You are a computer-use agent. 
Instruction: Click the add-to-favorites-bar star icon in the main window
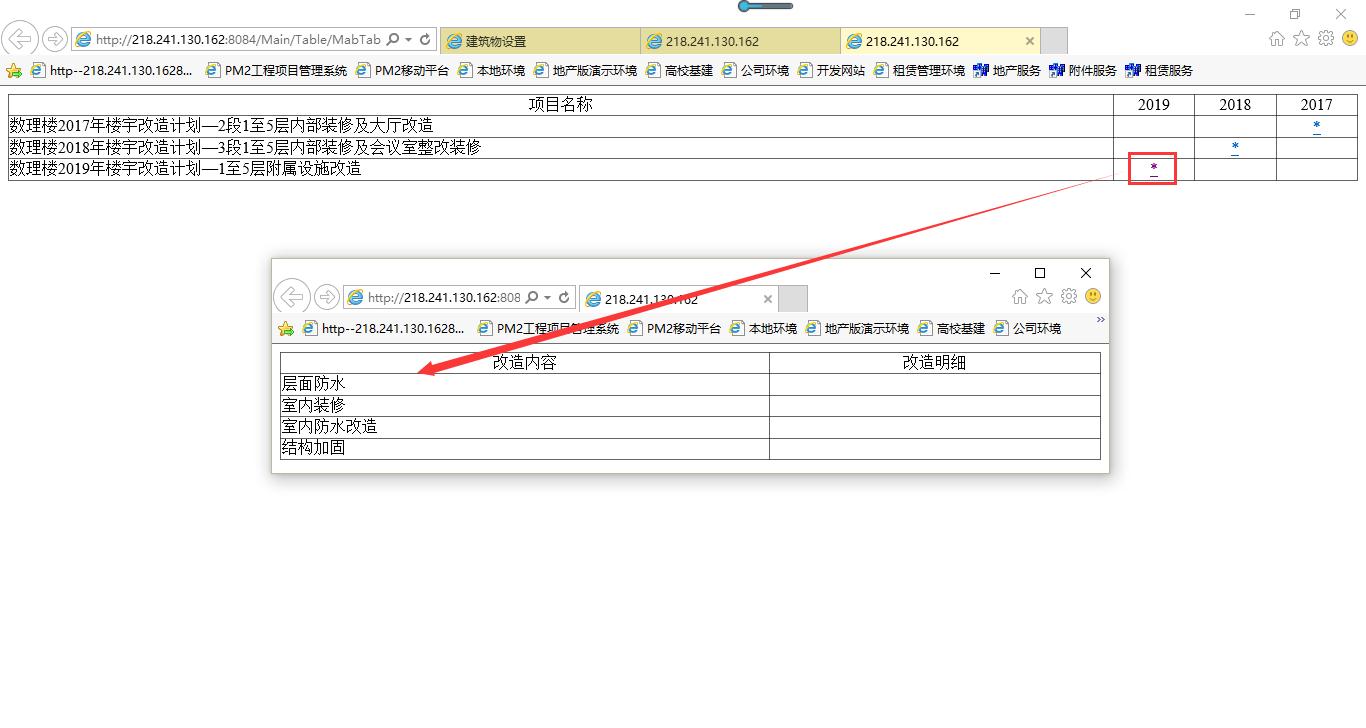(14, 71)
